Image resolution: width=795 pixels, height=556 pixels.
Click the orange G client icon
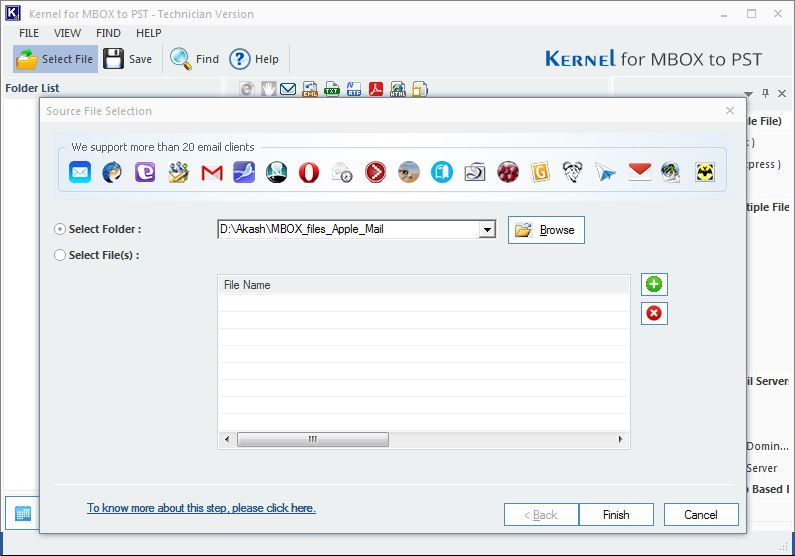pyautogui.click(x=540, y=172)
